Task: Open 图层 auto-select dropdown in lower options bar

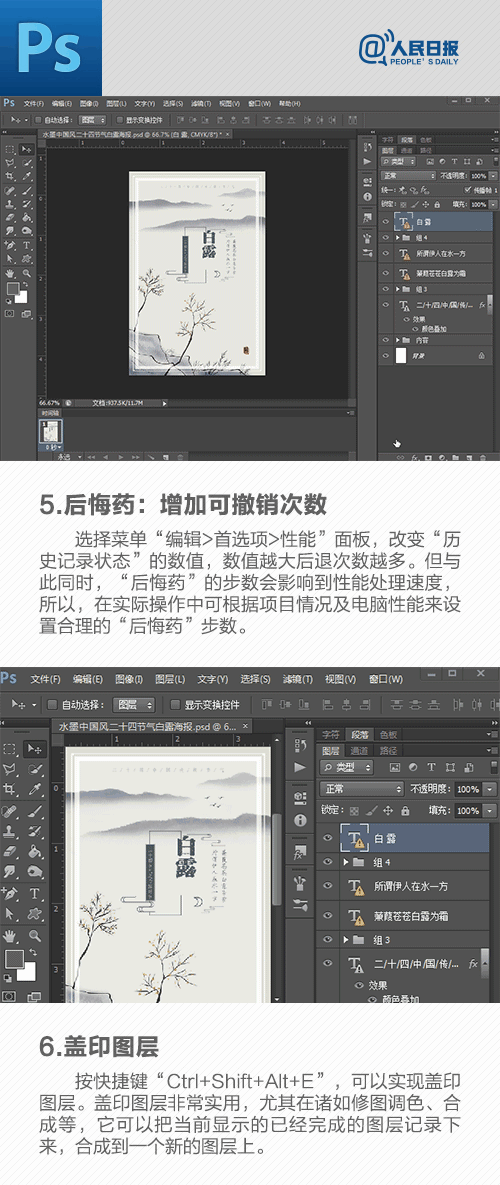Action: point(134,704)
